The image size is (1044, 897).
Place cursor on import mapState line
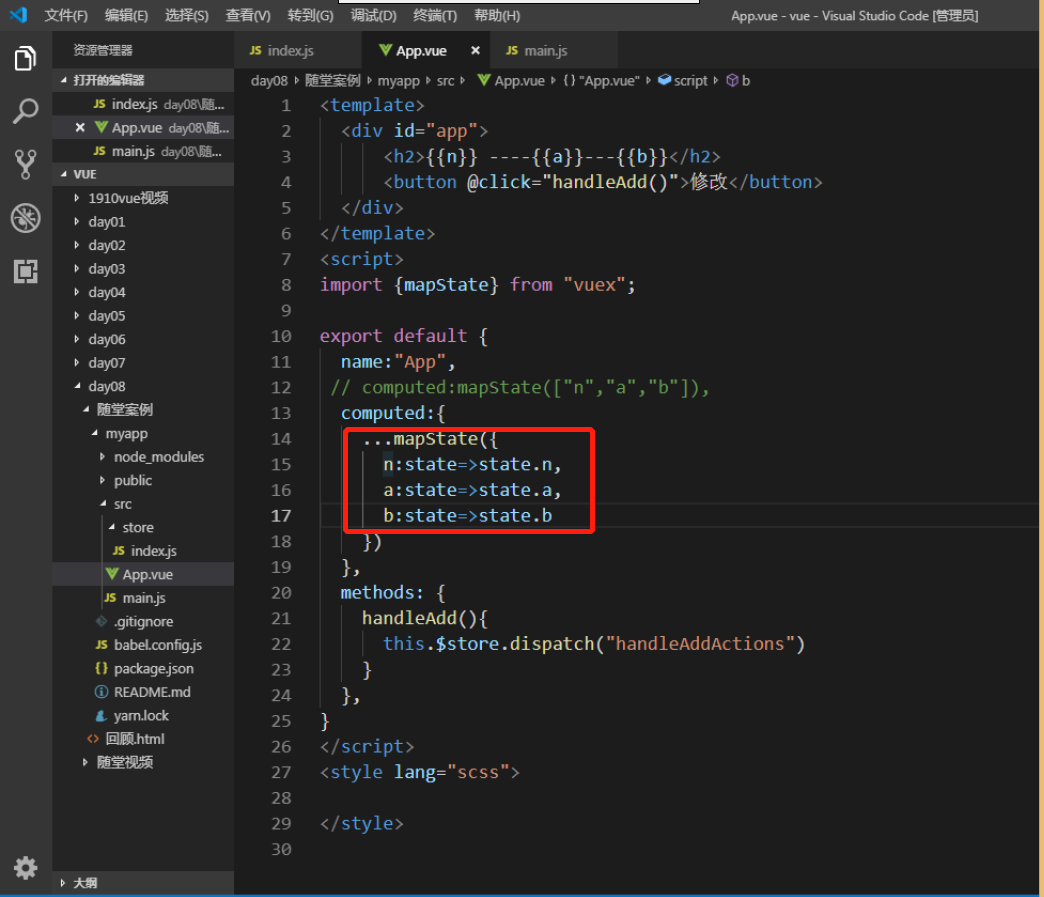coord(477,285)
